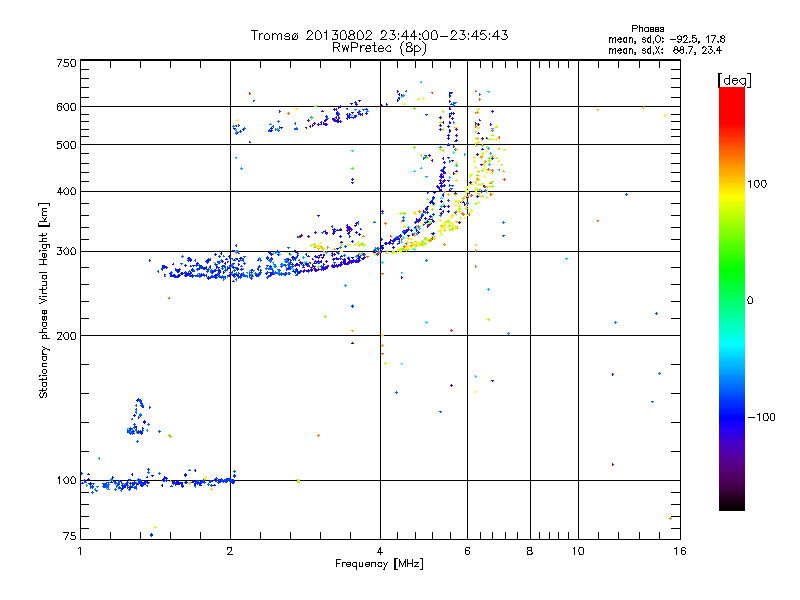Click the blue peak-shaped cluster near 130 km
This screenshot has height=600, width=800.
click(x=138, y=418)
